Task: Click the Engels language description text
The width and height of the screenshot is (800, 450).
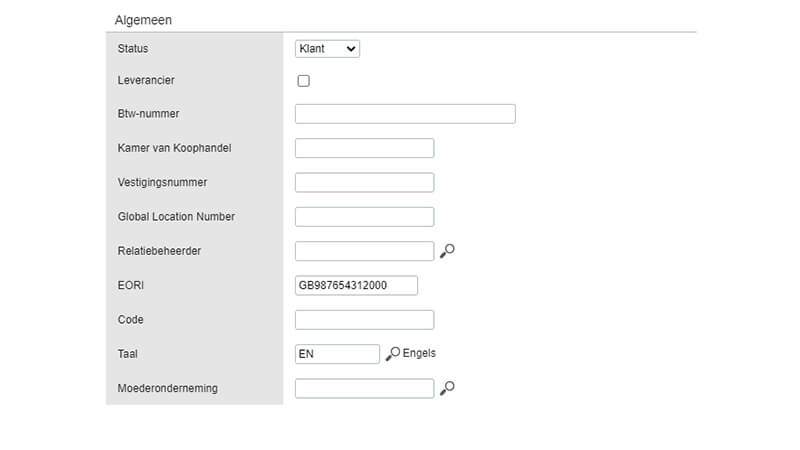Action: (419, 353)
